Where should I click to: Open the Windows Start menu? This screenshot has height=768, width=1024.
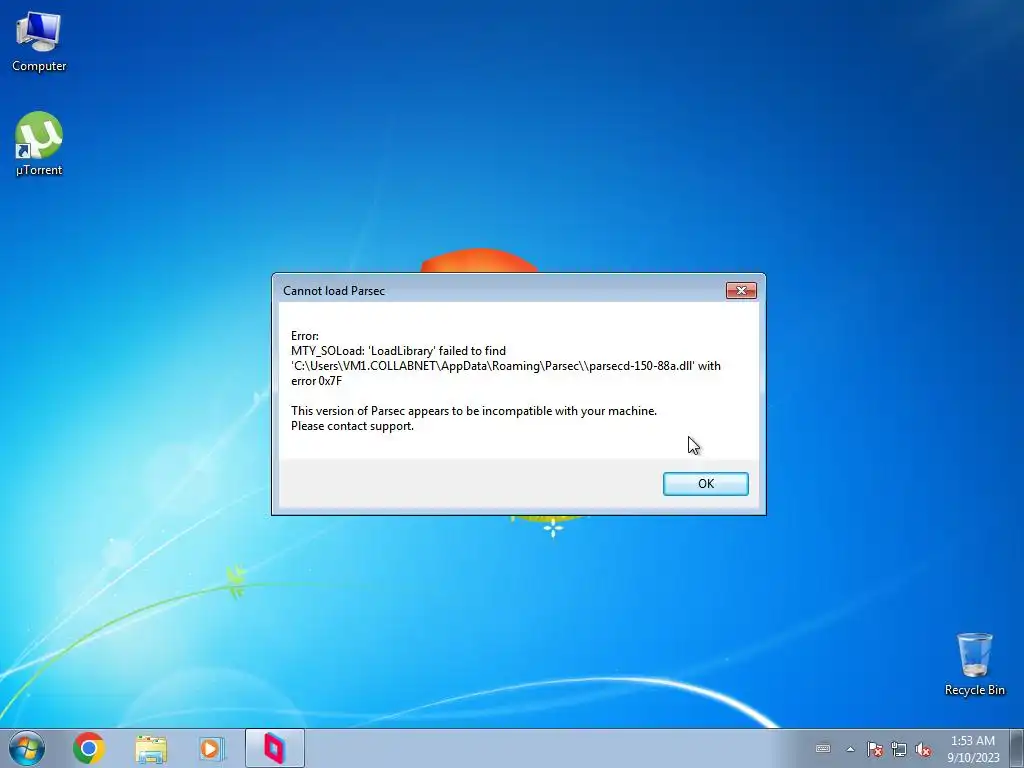pyautogui.click(x=26, y=748)
